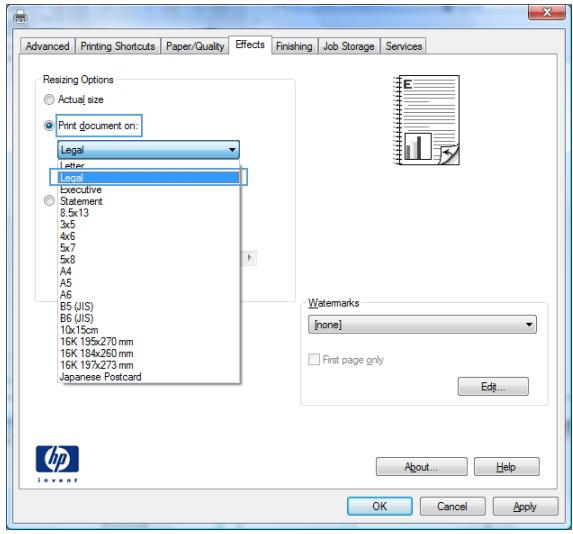
Task: Select the 3x5 paper size
Action: 149,224
